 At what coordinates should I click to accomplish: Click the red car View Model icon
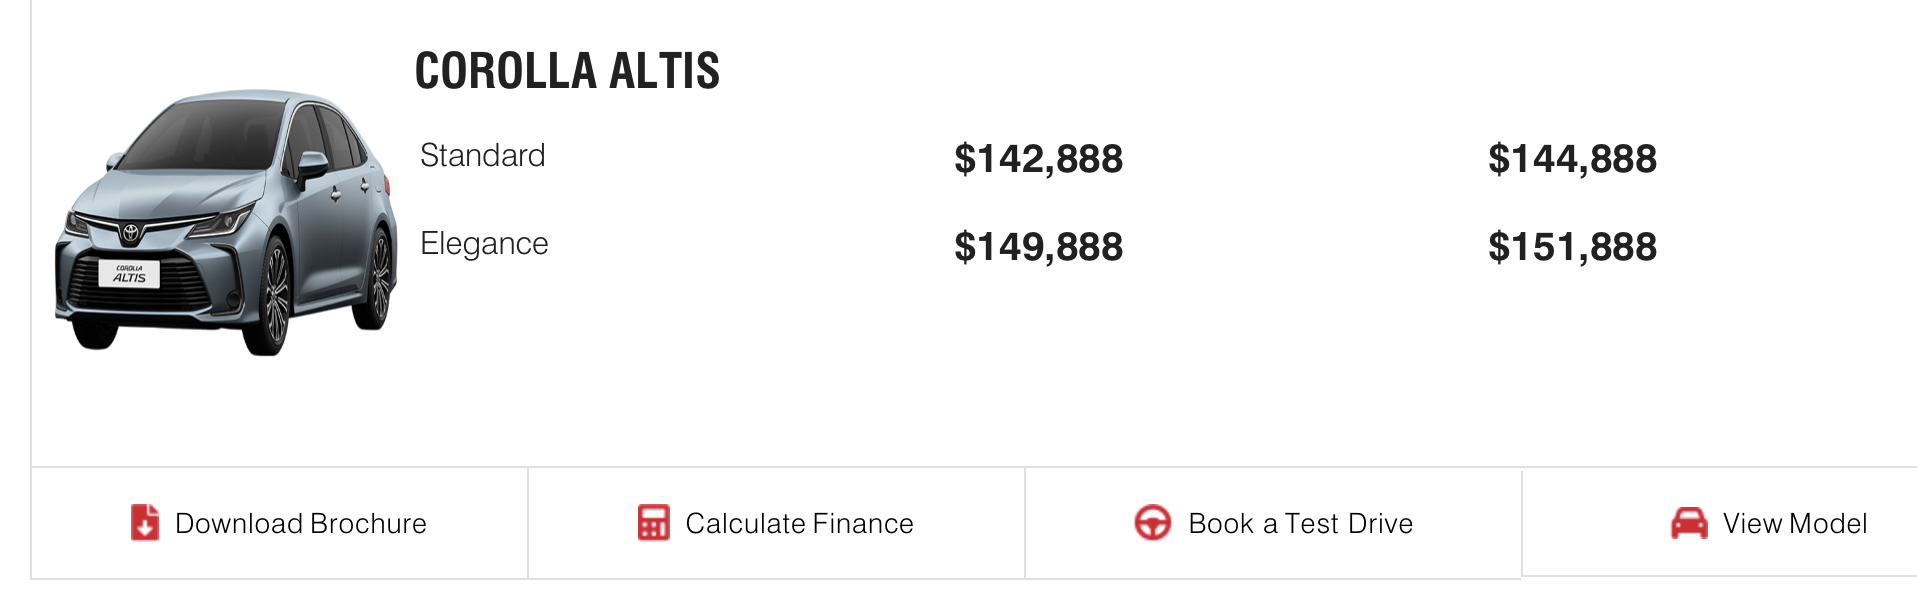point(1689,523)
